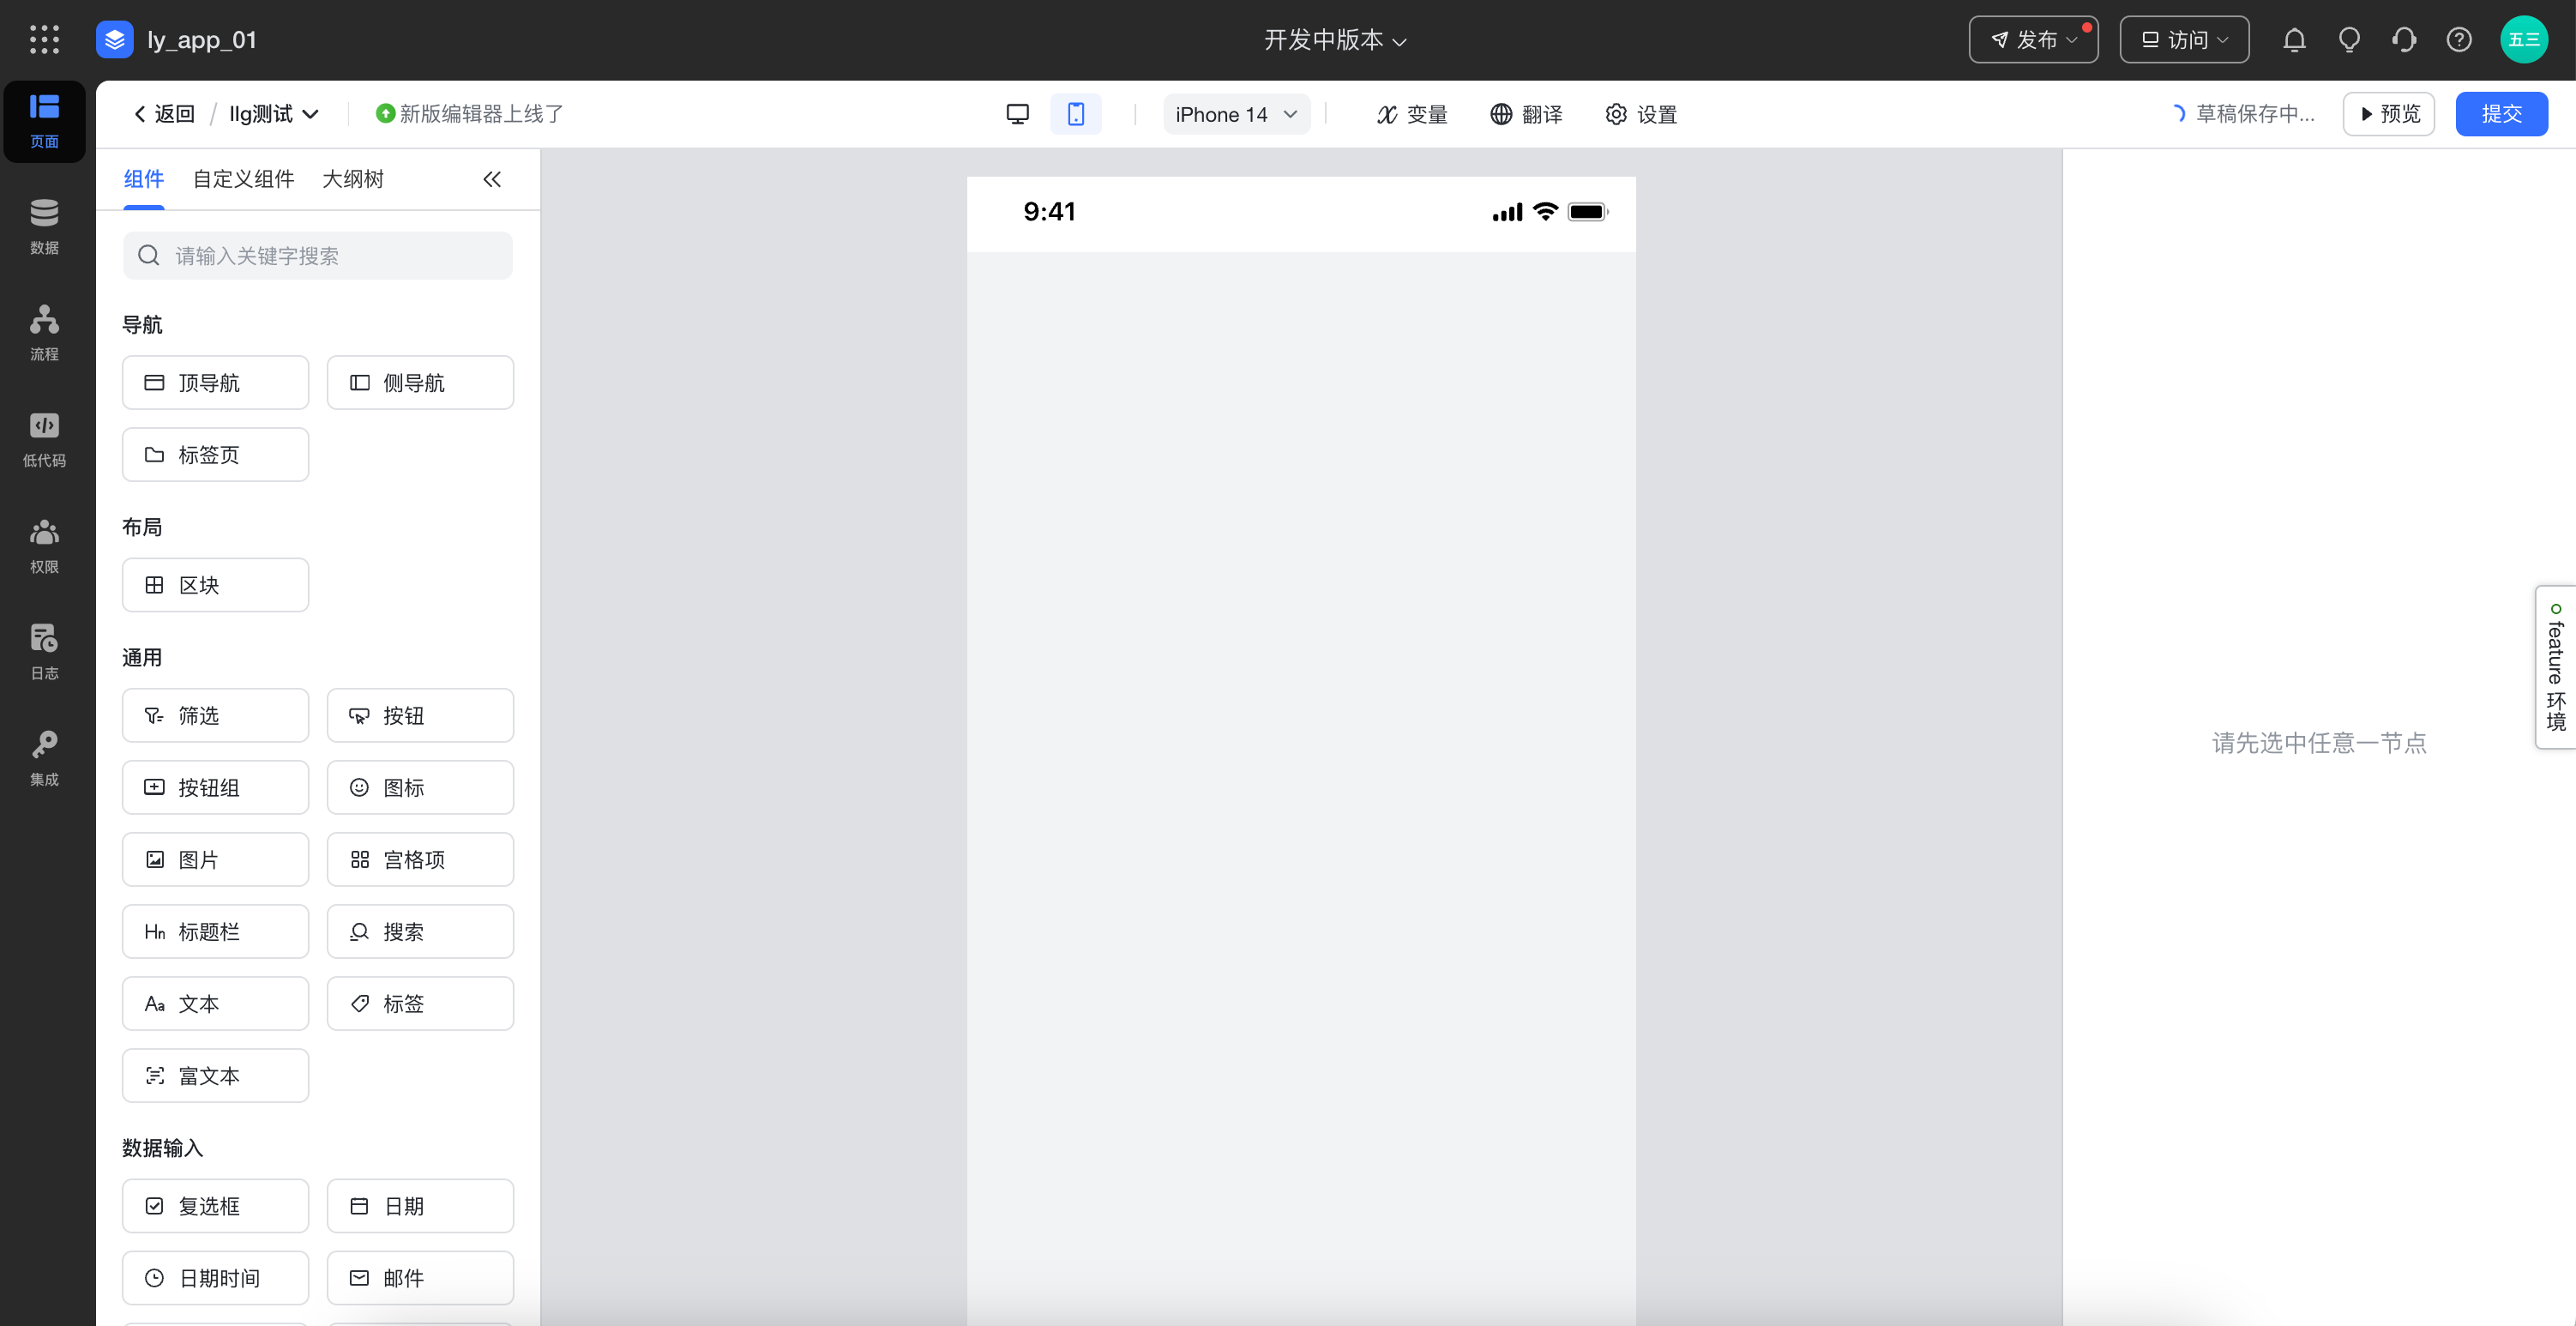Click the help question mark icon
The image size is (2576, 1326).
point(2458,40)
